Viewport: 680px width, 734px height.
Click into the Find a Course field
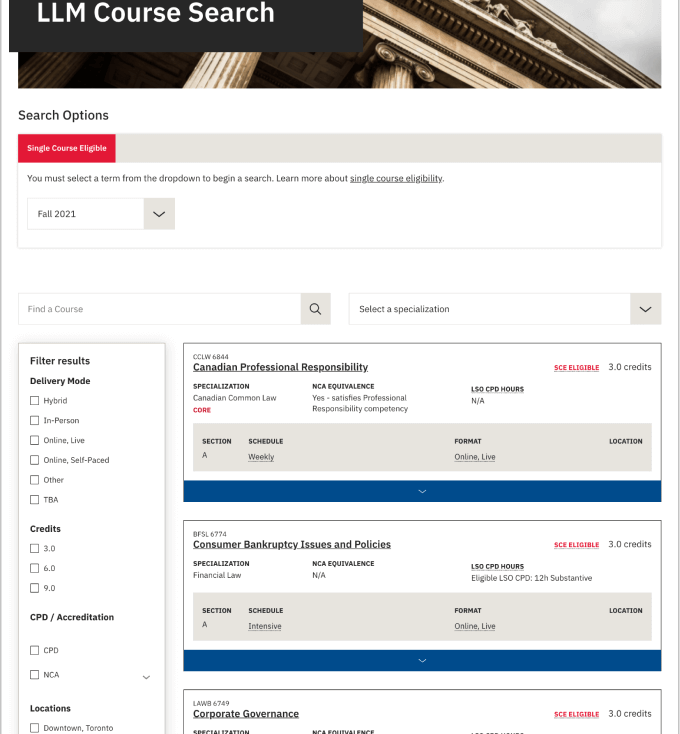(160, 309)
